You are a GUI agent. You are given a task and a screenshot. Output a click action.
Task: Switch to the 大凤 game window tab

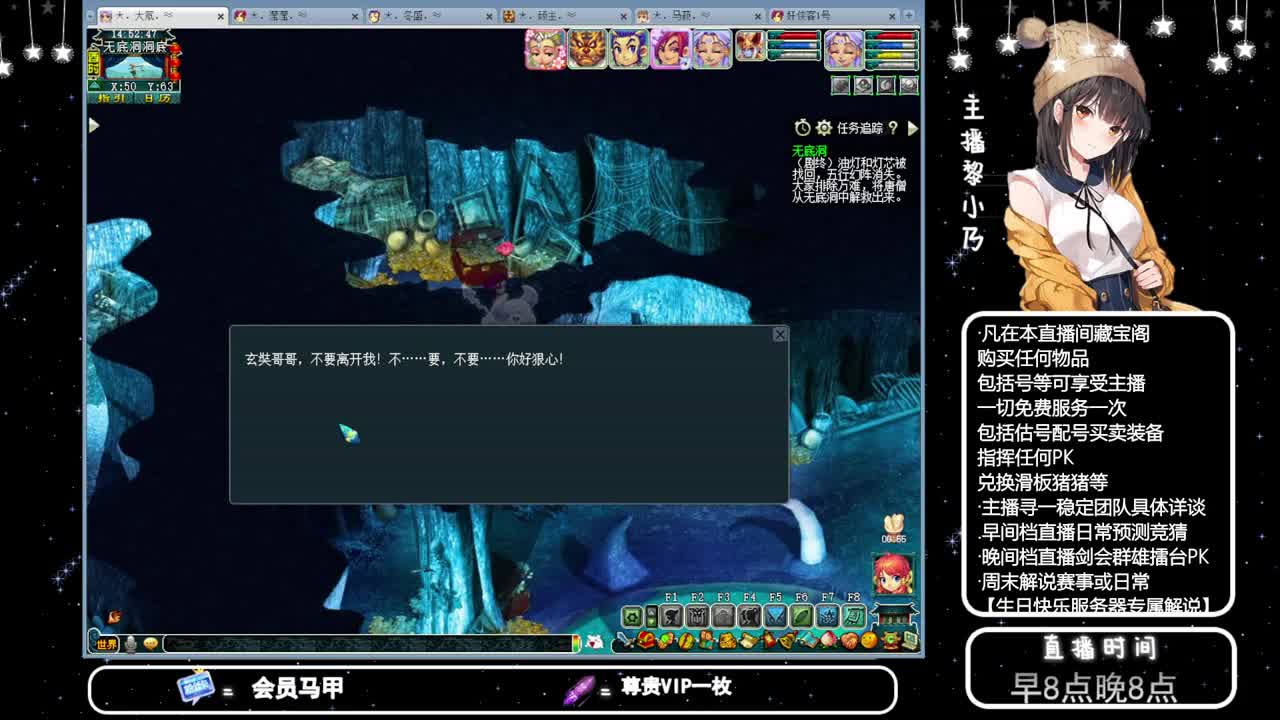pyautogui.click(x=160, y=16)
